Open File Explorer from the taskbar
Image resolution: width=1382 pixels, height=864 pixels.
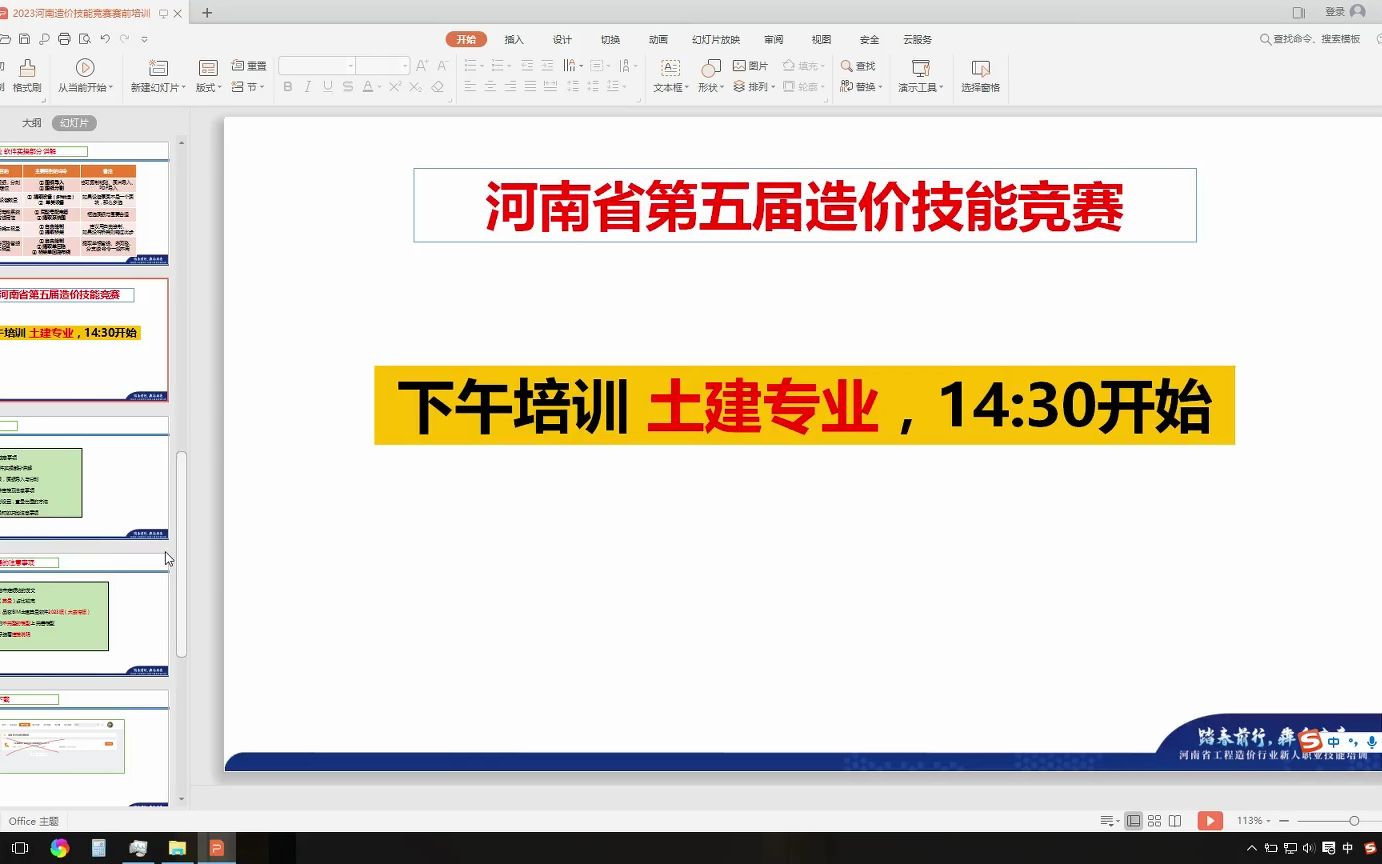click(177, 848)
